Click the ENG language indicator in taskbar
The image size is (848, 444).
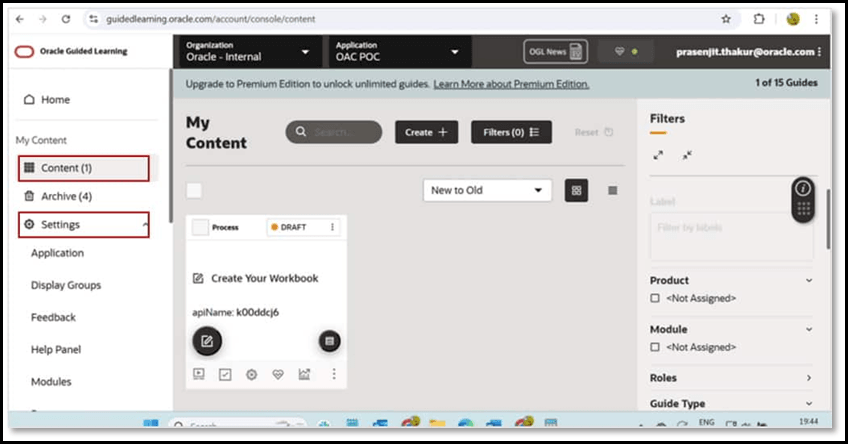[706, 422]
